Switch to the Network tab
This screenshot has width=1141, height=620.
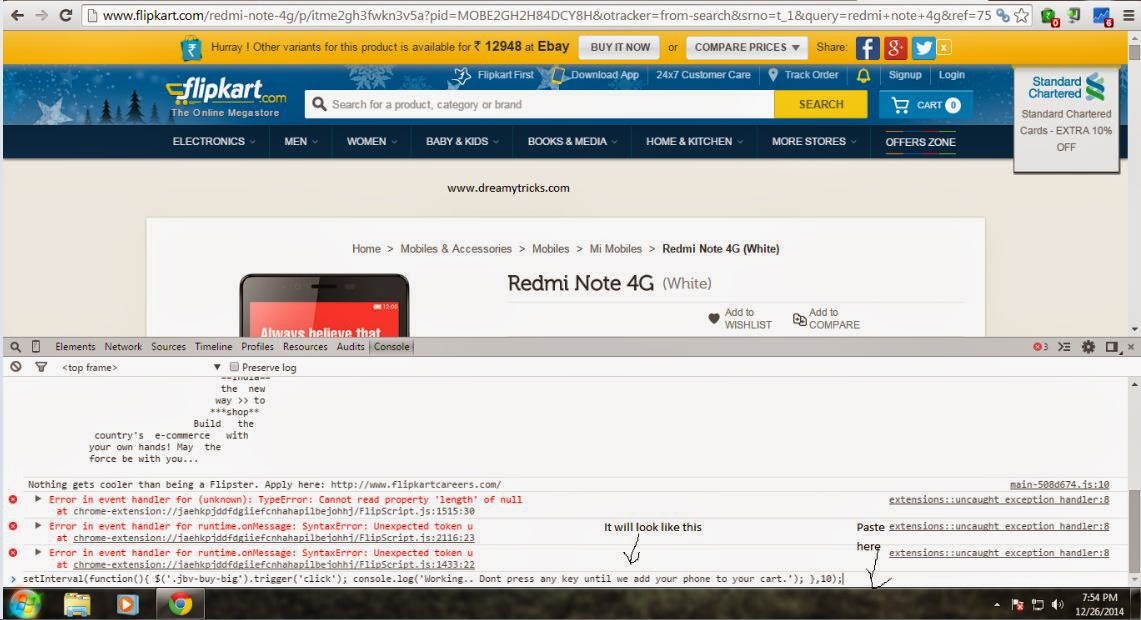[x=123, y=347]
